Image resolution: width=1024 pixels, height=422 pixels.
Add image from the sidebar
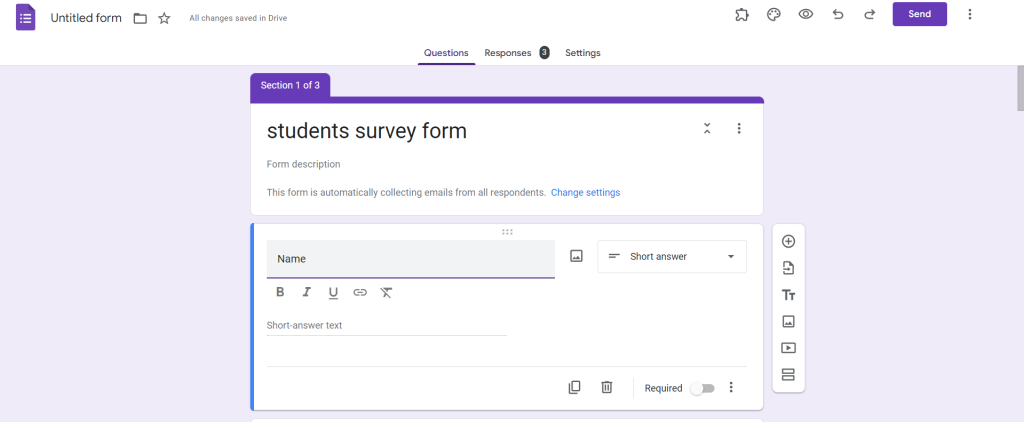point(788,321)
